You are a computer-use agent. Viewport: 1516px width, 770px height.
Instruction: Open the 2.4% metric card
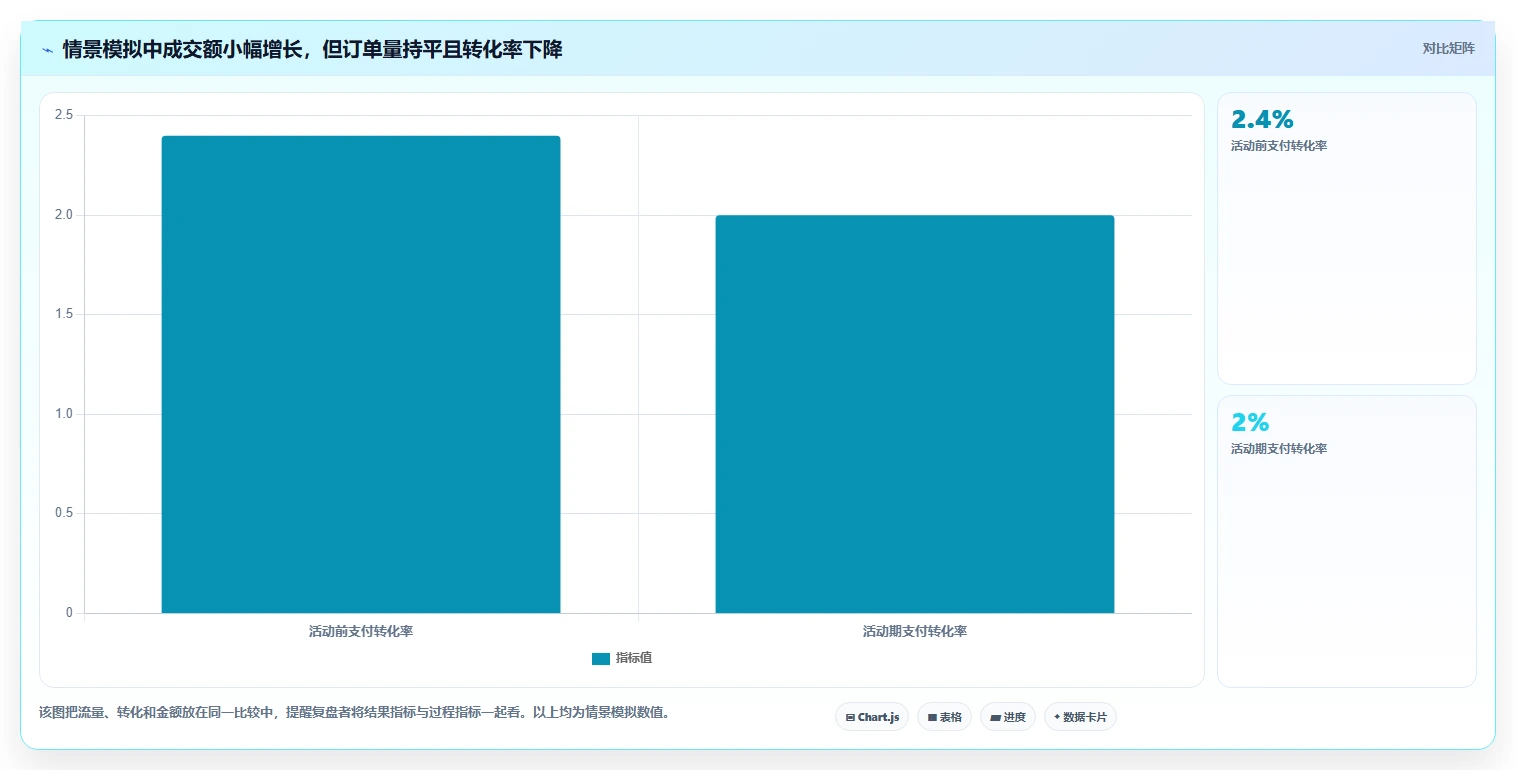[1346, 238]
